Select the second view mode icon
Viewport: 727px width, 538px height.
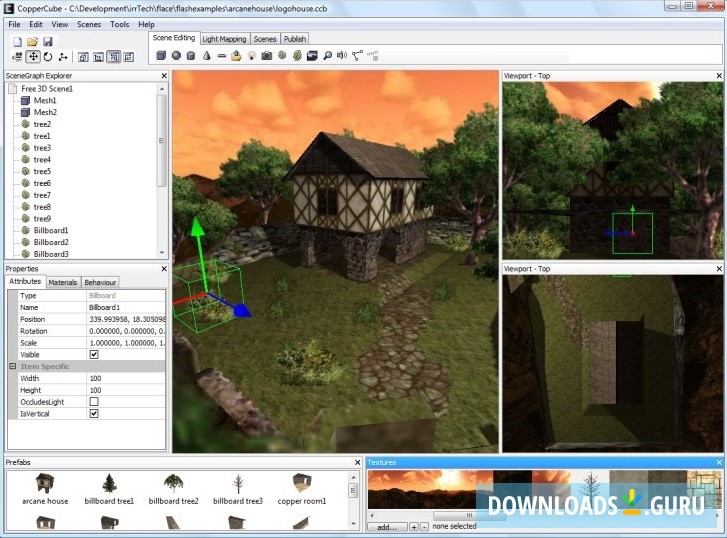[98, 57]
